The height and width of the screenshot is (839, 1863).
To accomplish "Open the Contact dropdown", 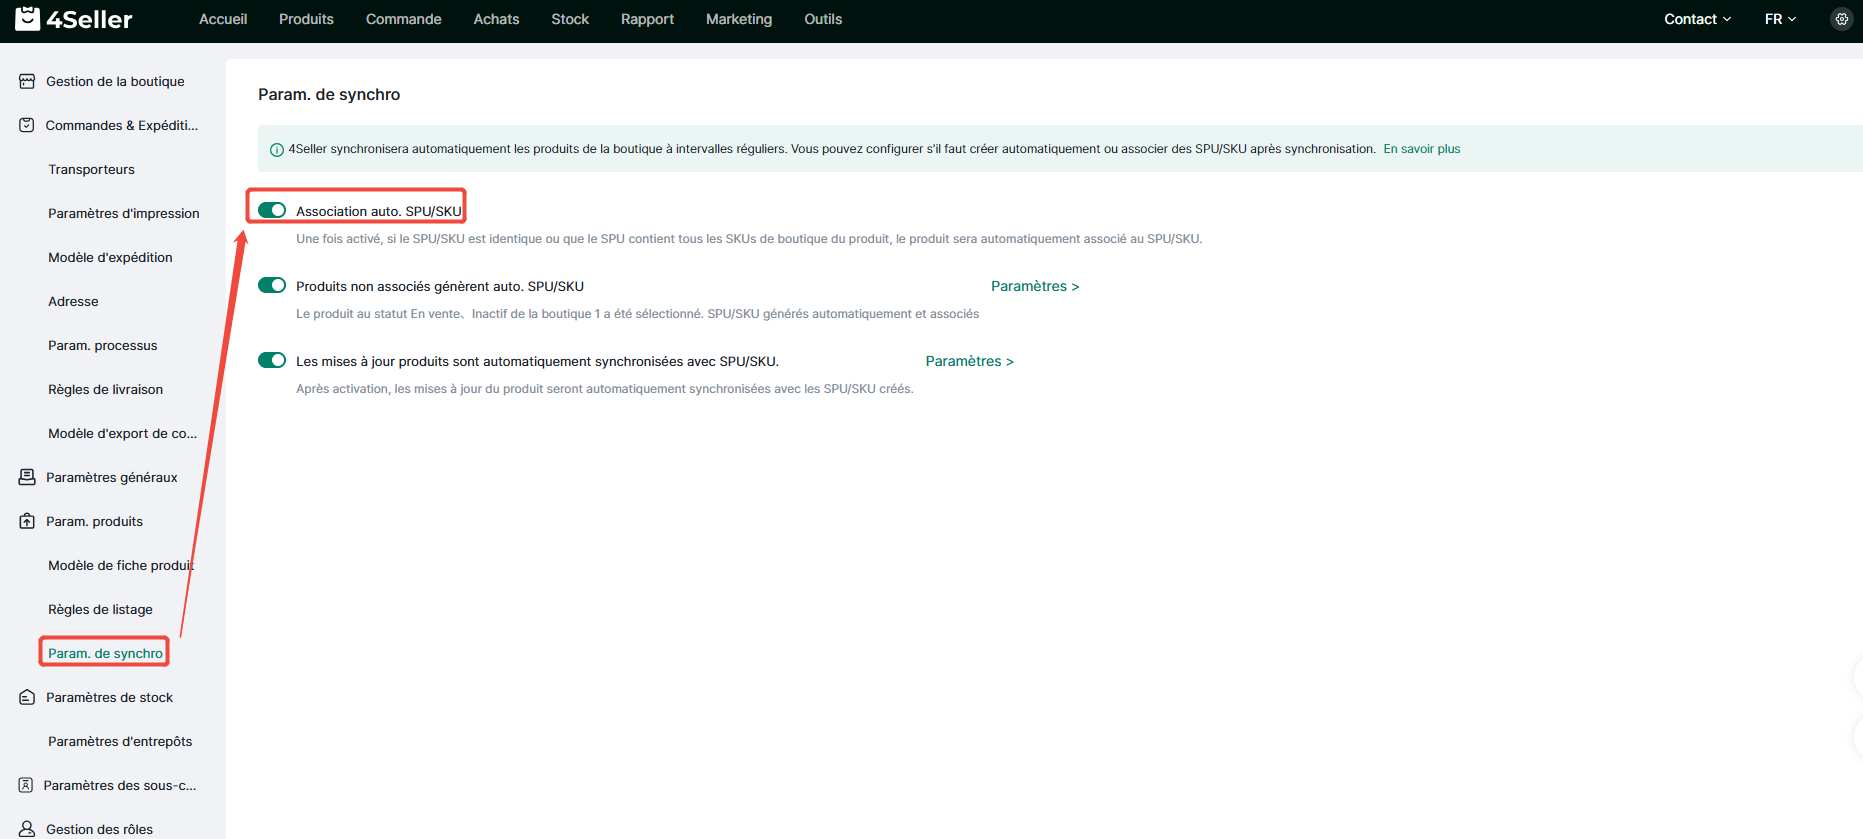I will [x=1697, y=19].
